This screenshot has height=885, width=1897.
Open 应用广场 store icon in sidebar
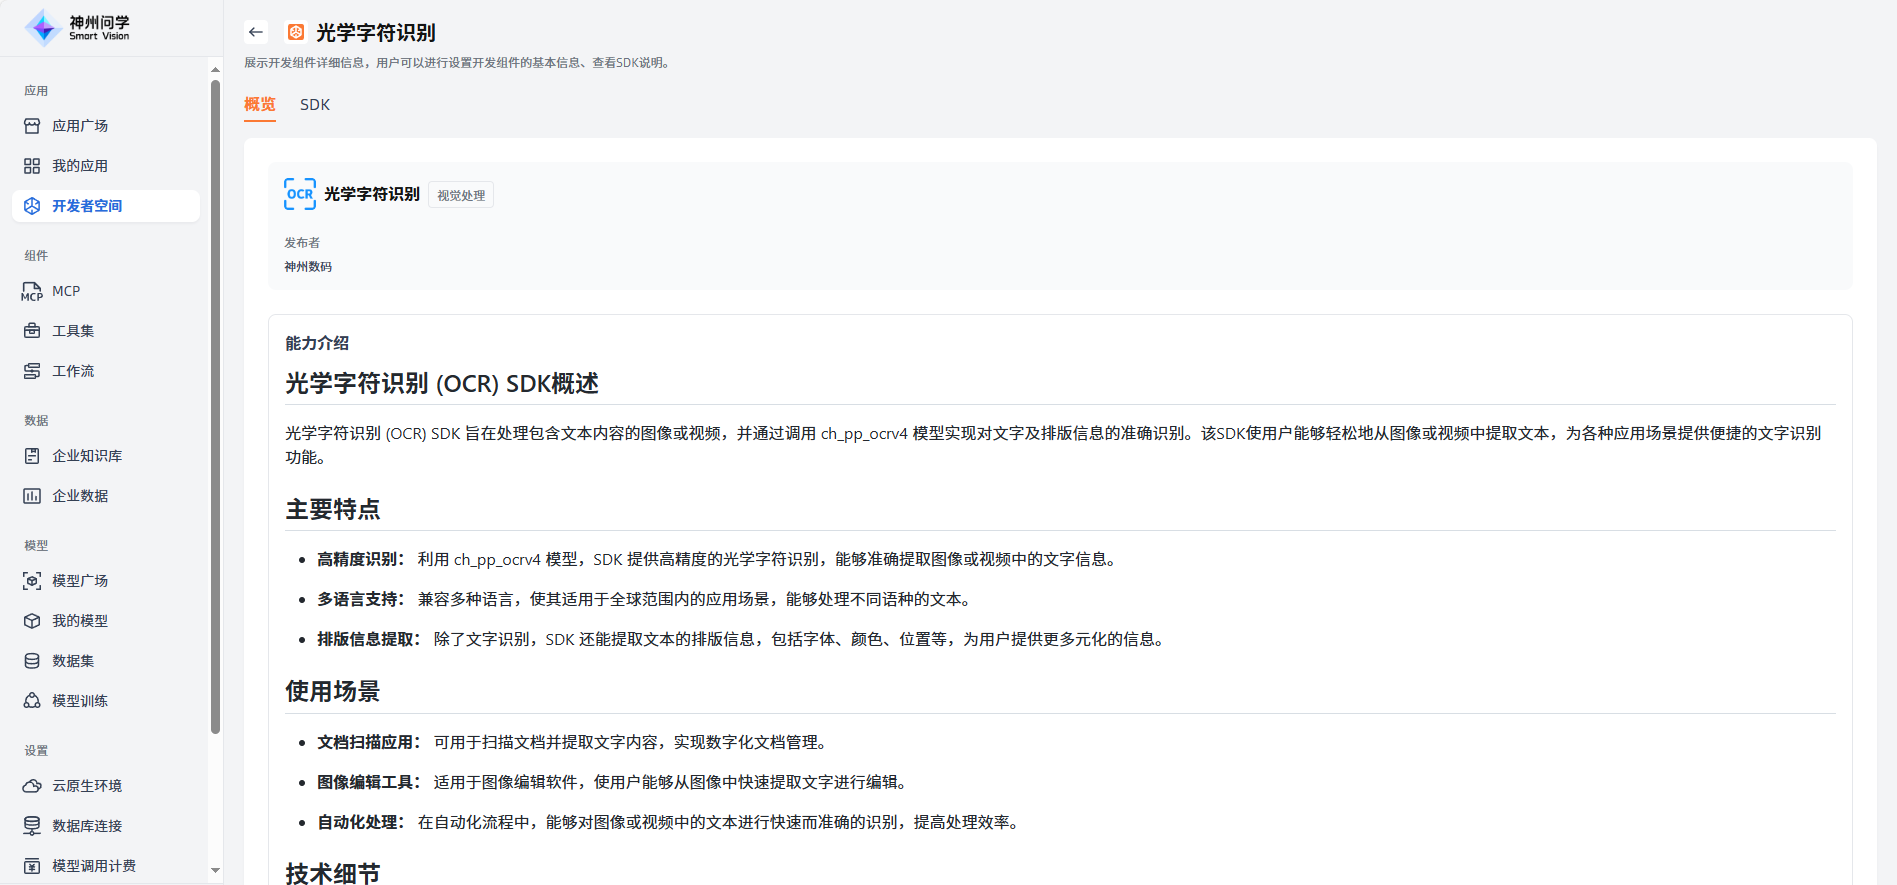pos(32,126)
